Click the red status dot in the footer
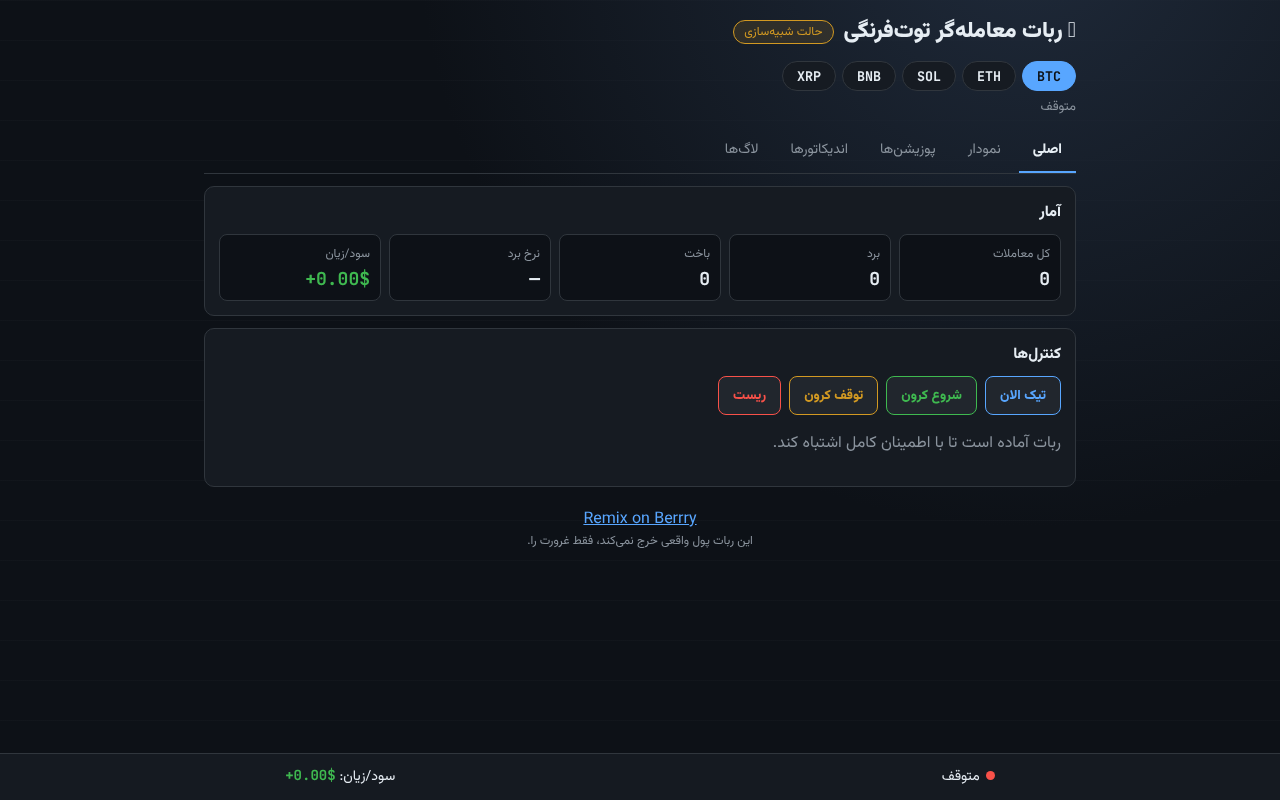This screenshot has width=1280, height=800. pos(990,776)
